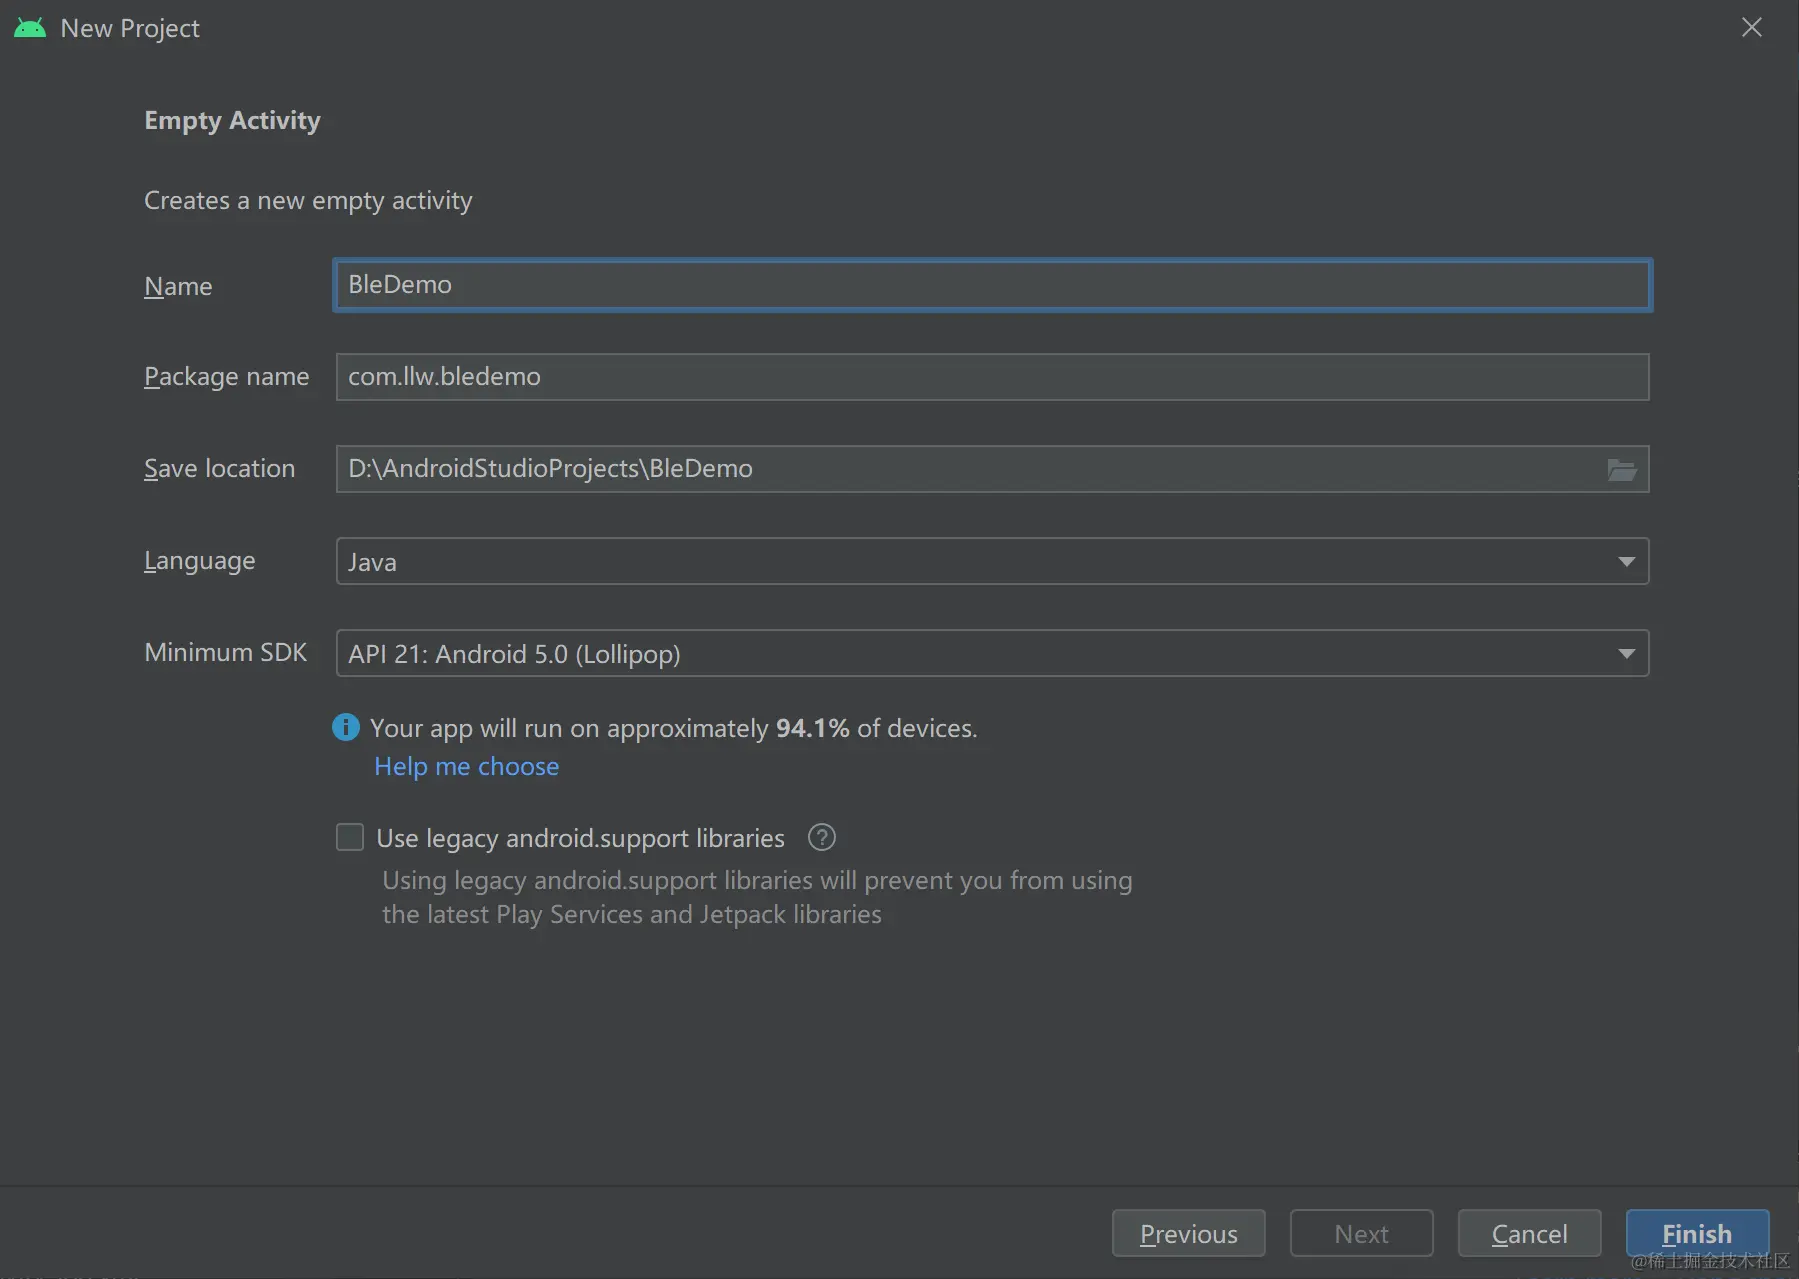Go back with the Previous button
The width and height of the screenshot is (1799, 1279).
[x=1188, y=1233]
